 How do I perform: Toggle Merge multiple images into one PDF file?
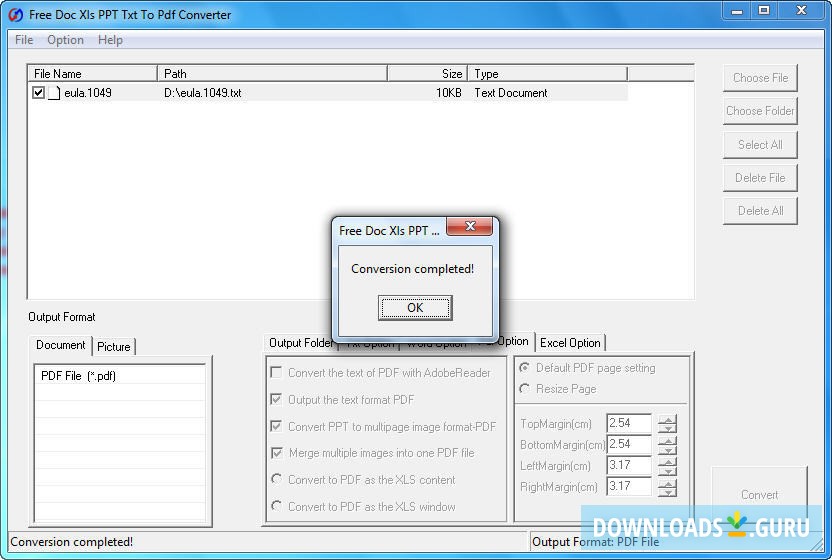[276, 453]
